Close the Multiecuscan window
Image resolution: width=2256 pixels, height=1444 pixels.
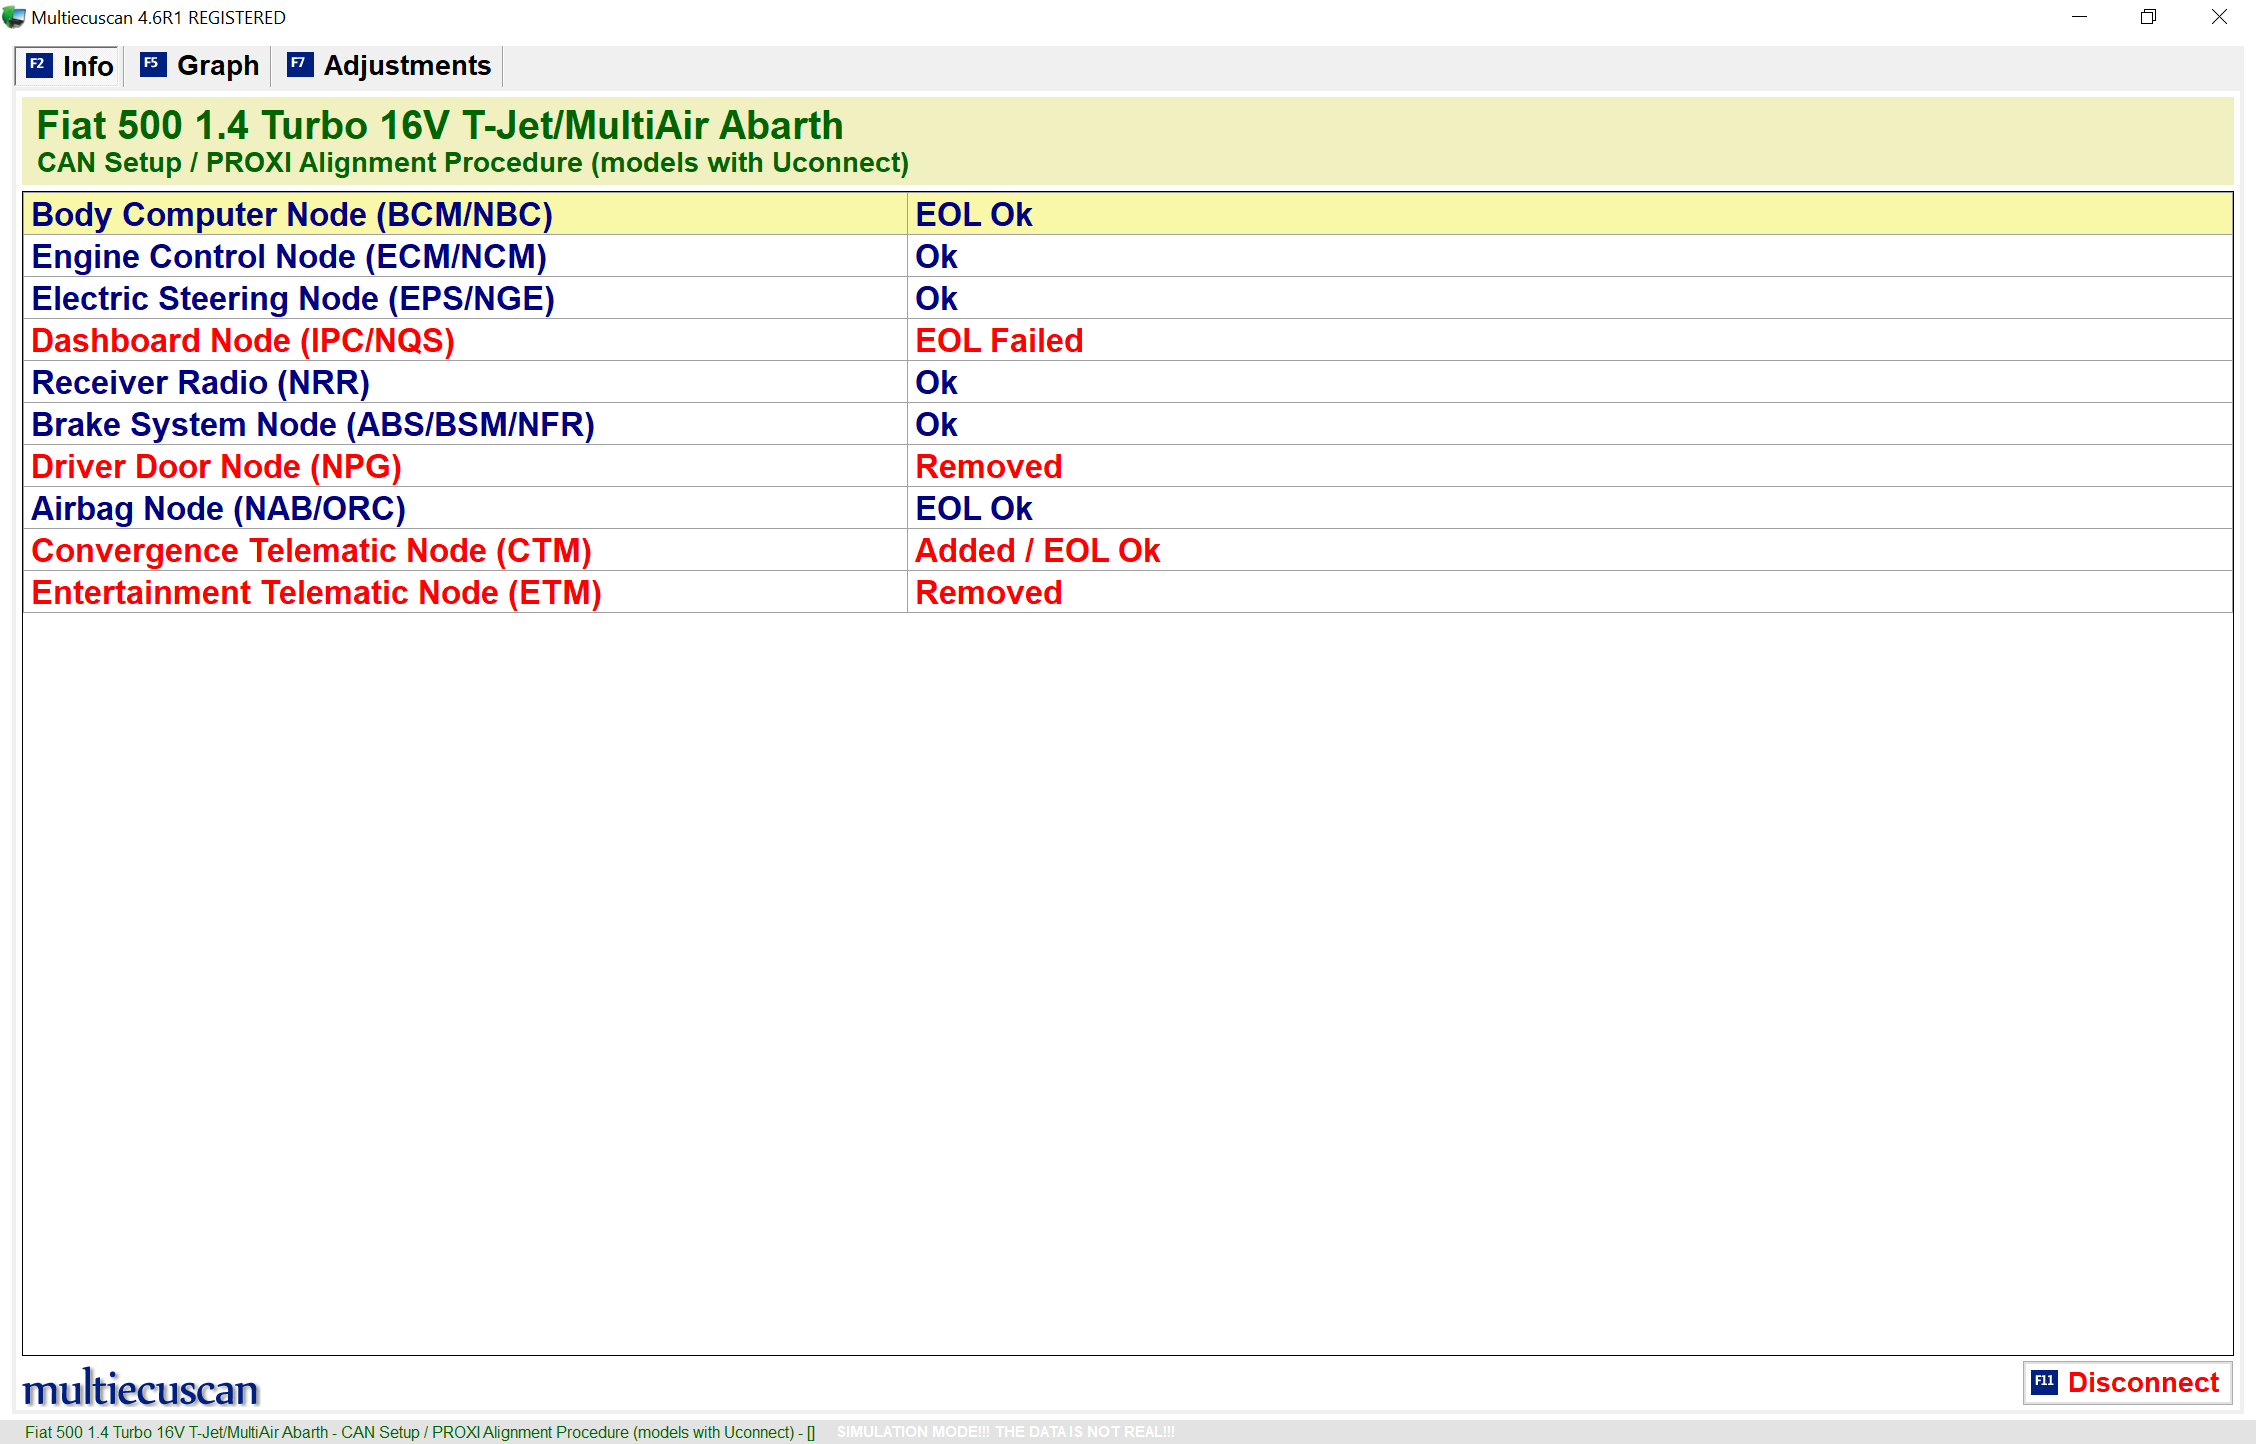(2219, 17)
